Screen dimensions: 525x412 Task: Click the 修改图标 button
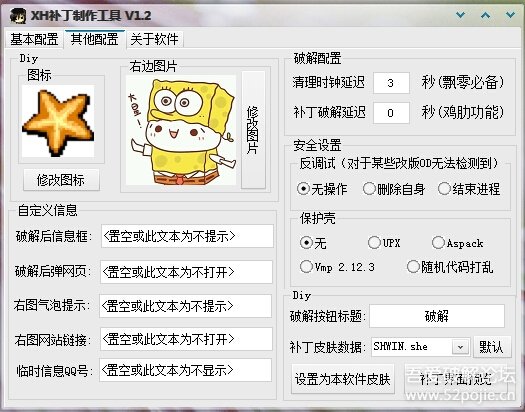coord(61,180)
